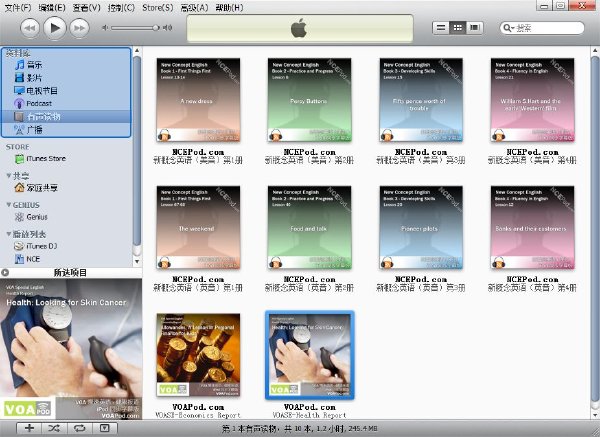Select 'William S. Hart' audiobook cover

pos(533,100)
